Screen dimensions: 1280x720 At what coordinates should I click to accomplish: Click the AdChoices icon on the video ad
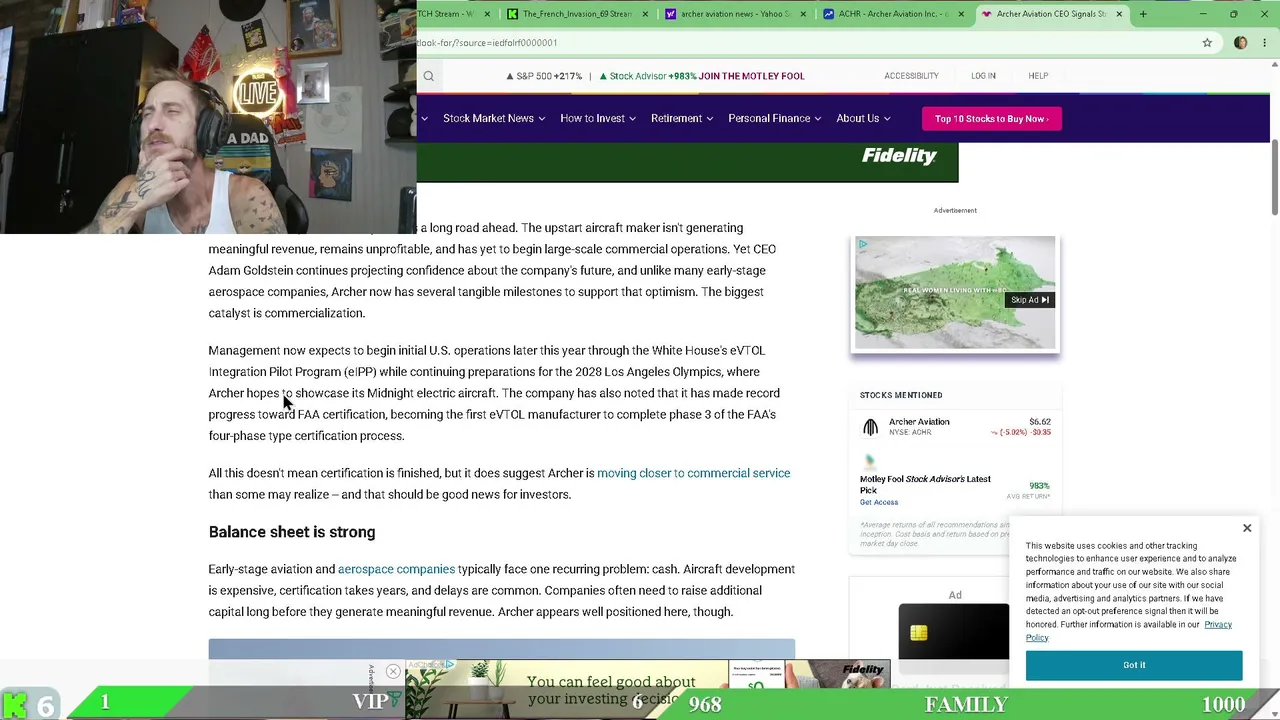(x=863, y=244)
